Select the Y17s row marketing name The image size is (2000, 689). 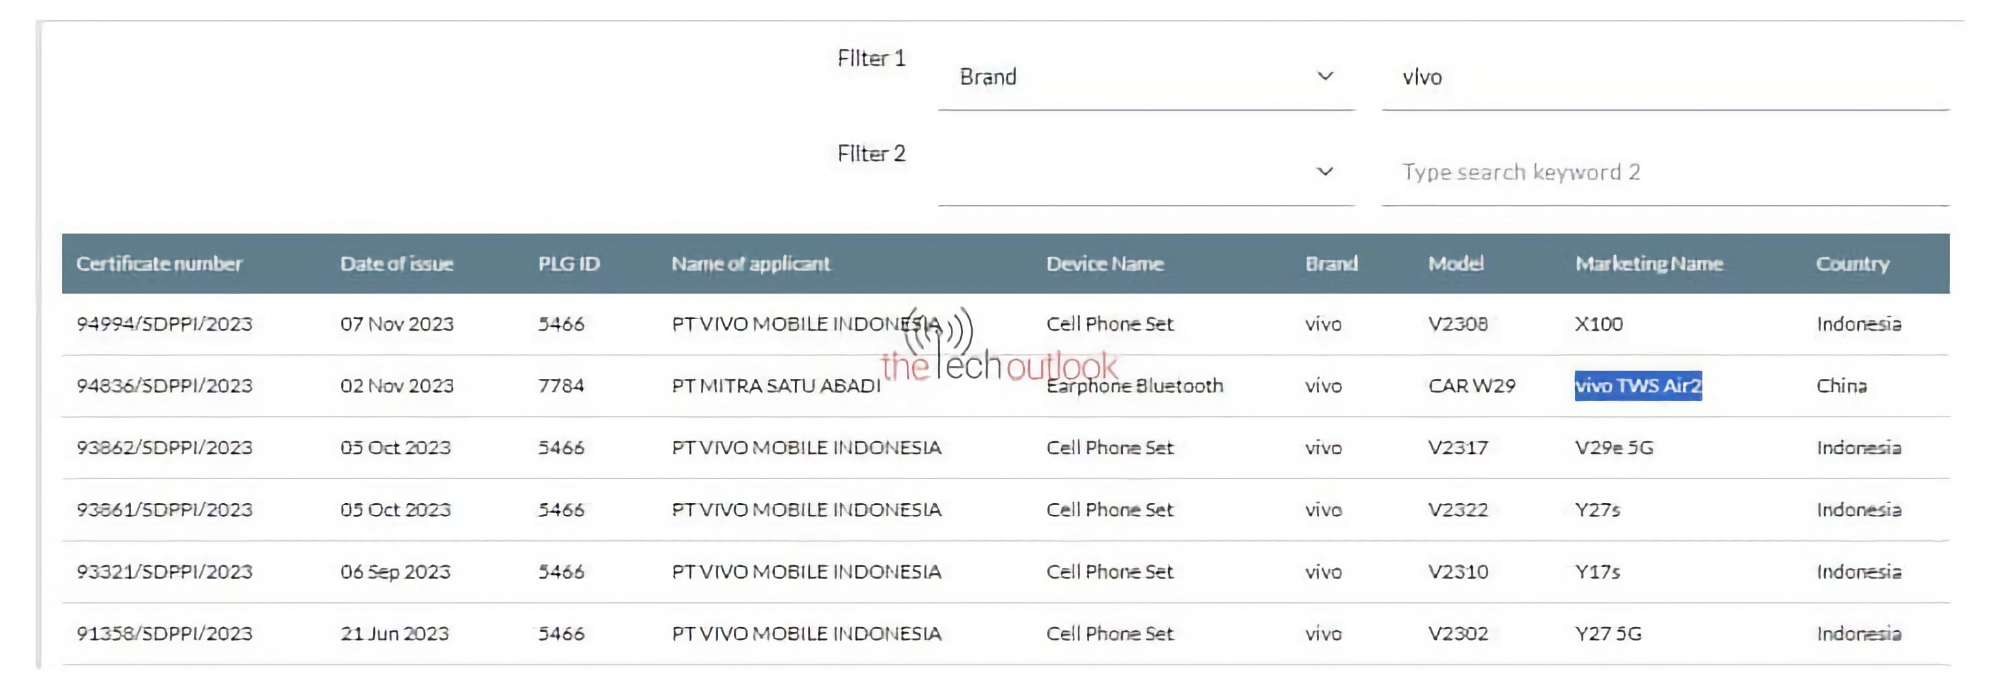[1597, 572]
